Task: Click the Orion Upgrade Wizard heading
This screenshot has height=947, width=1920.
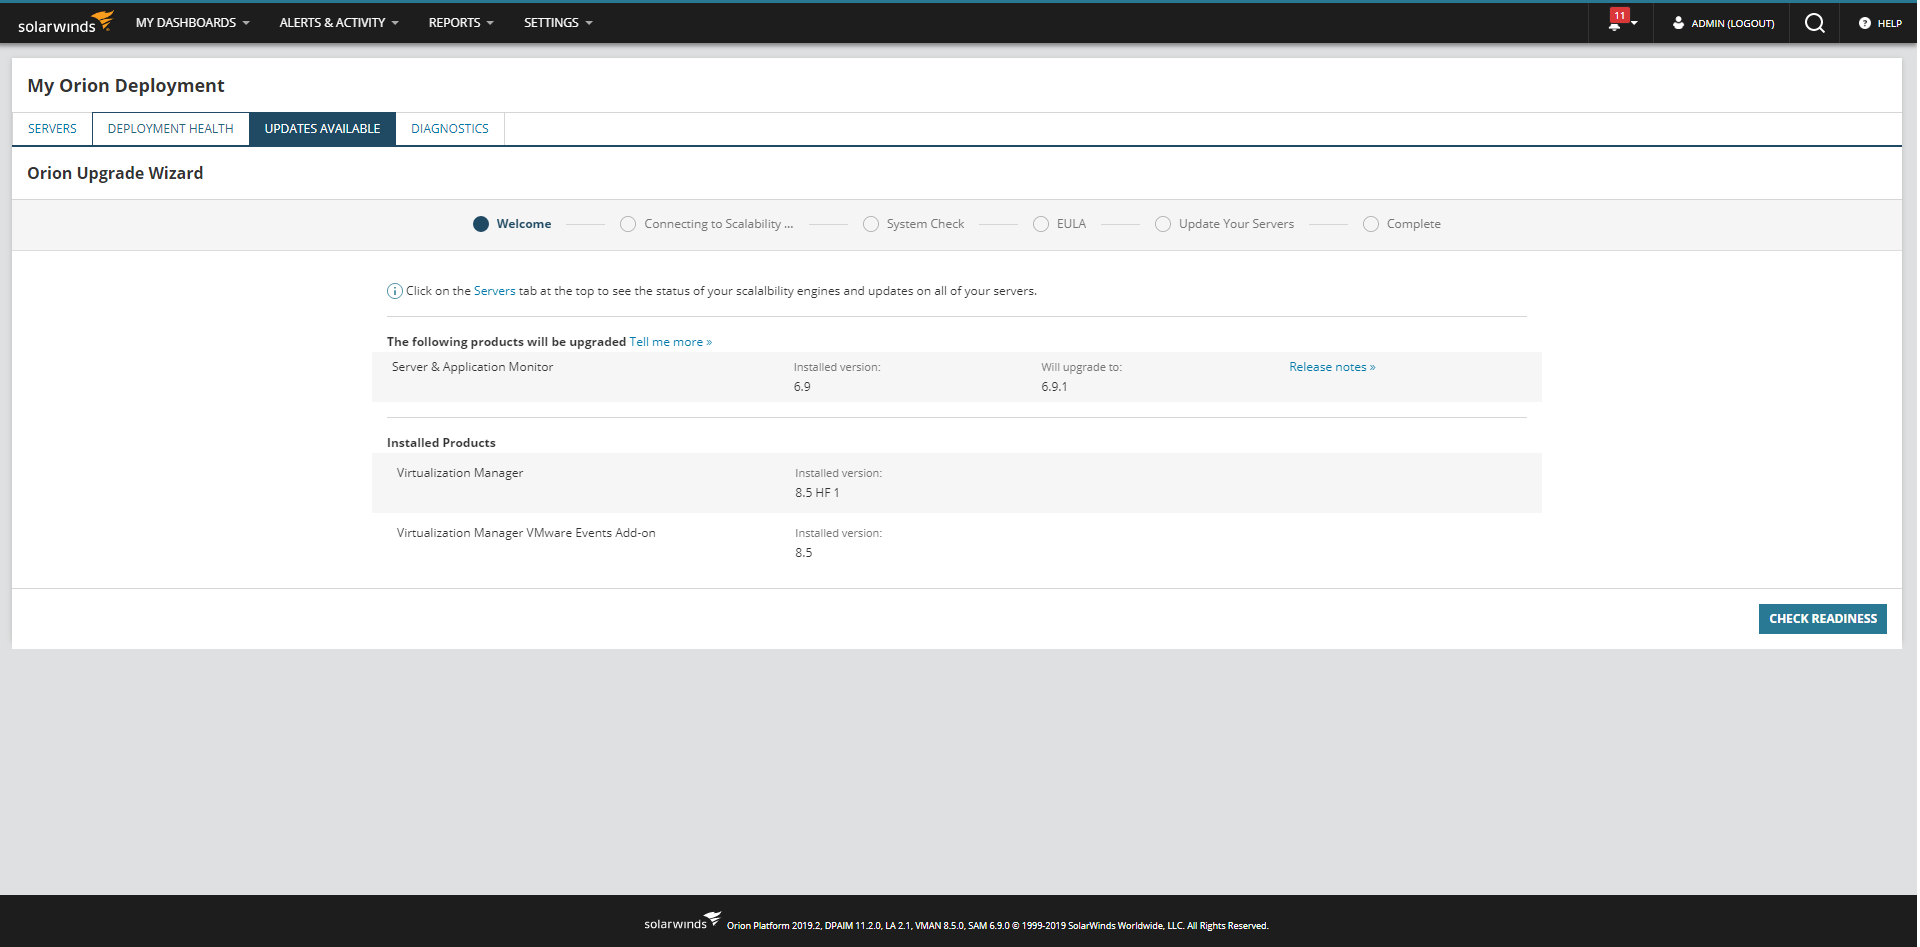Action: coord(115,173)
